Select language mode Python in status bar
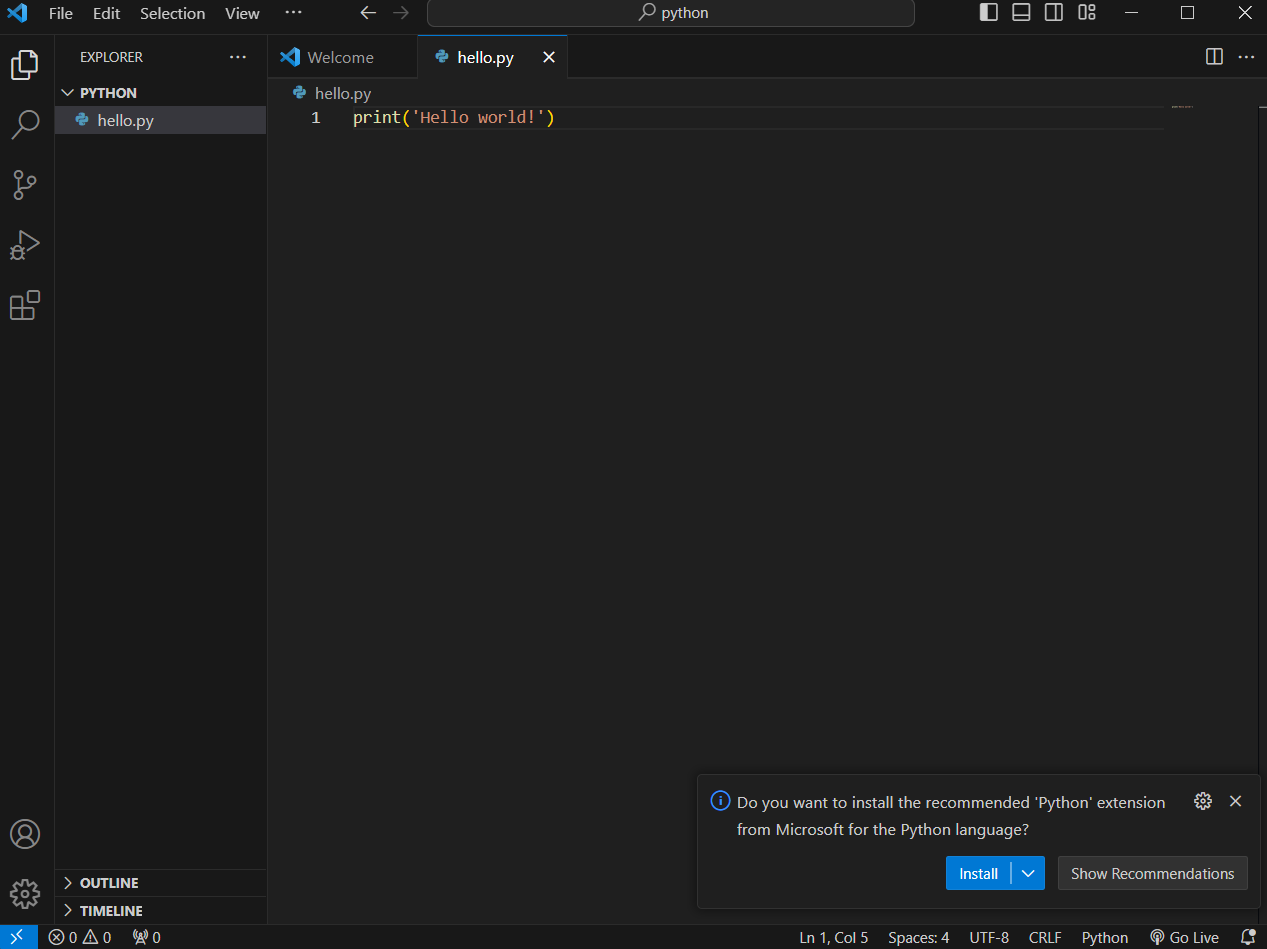This screenshot has width=1267, height=949. click(1105, 937)
